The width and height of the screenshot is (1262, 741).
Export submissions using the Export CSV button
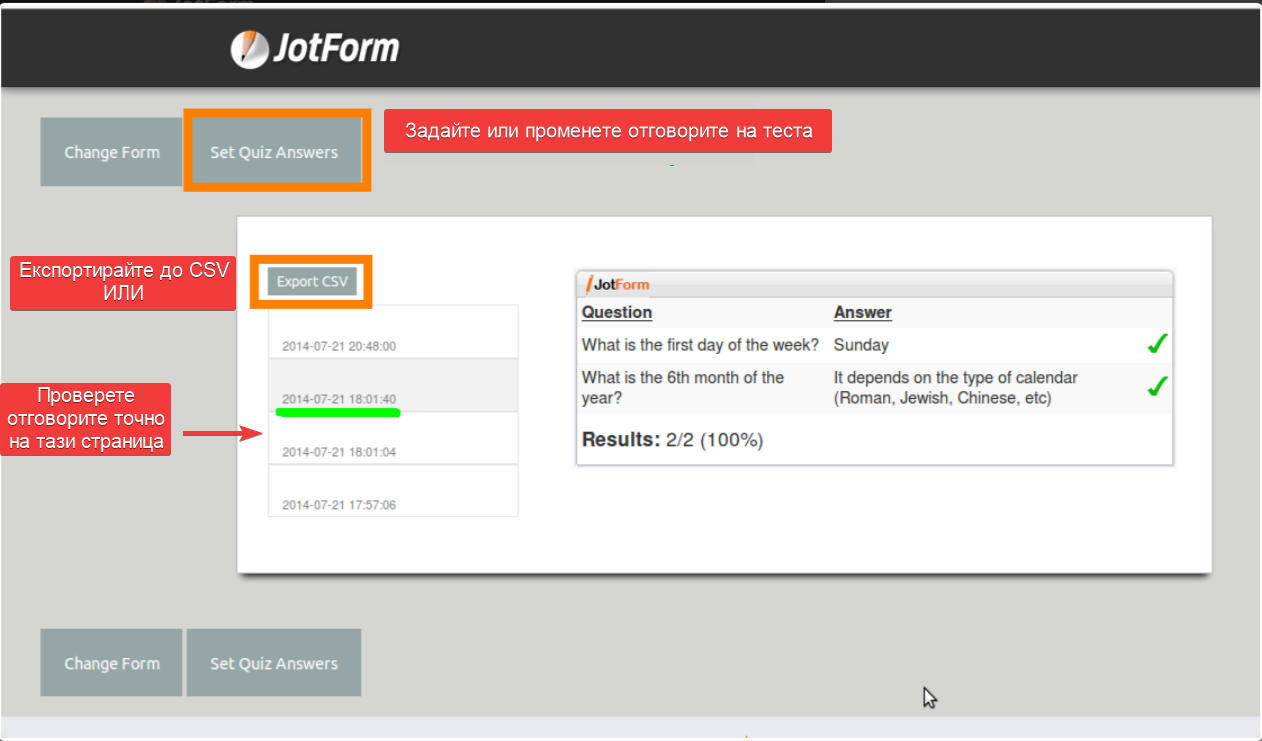312,282
